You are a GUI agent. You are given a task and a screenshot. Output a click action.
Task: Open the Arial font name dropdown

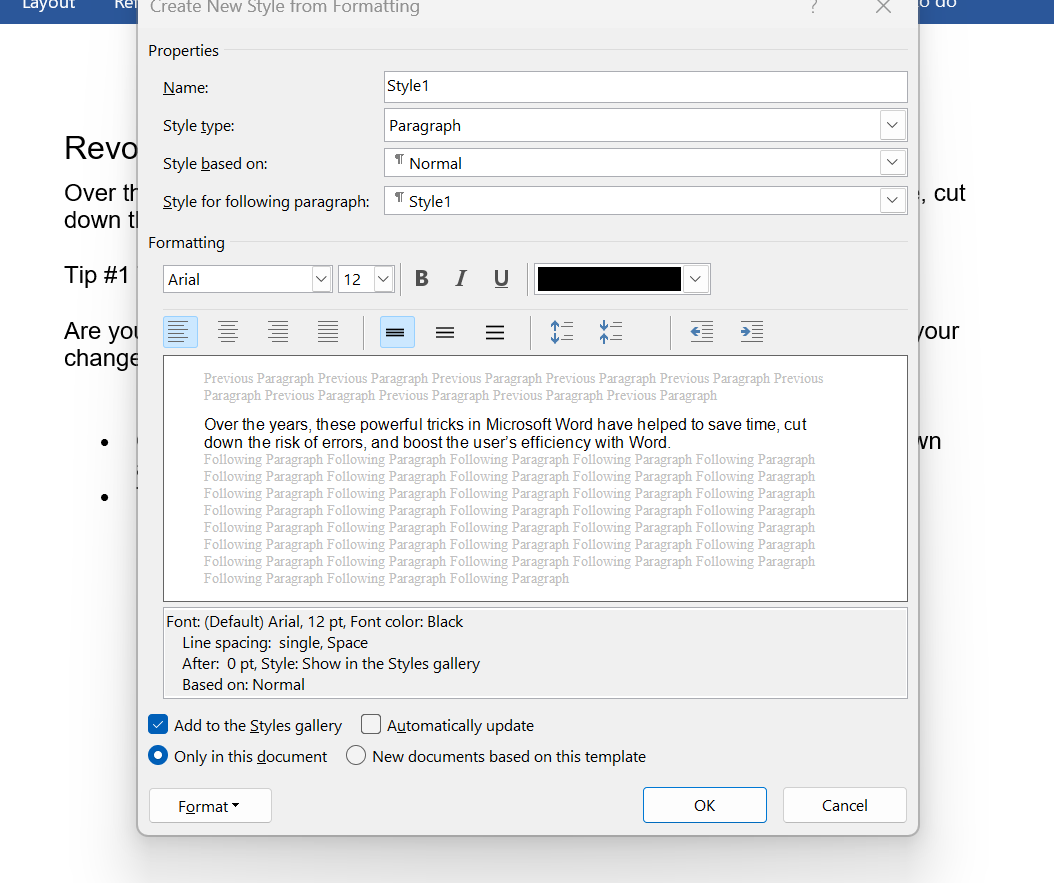click(x=321, y=279)
